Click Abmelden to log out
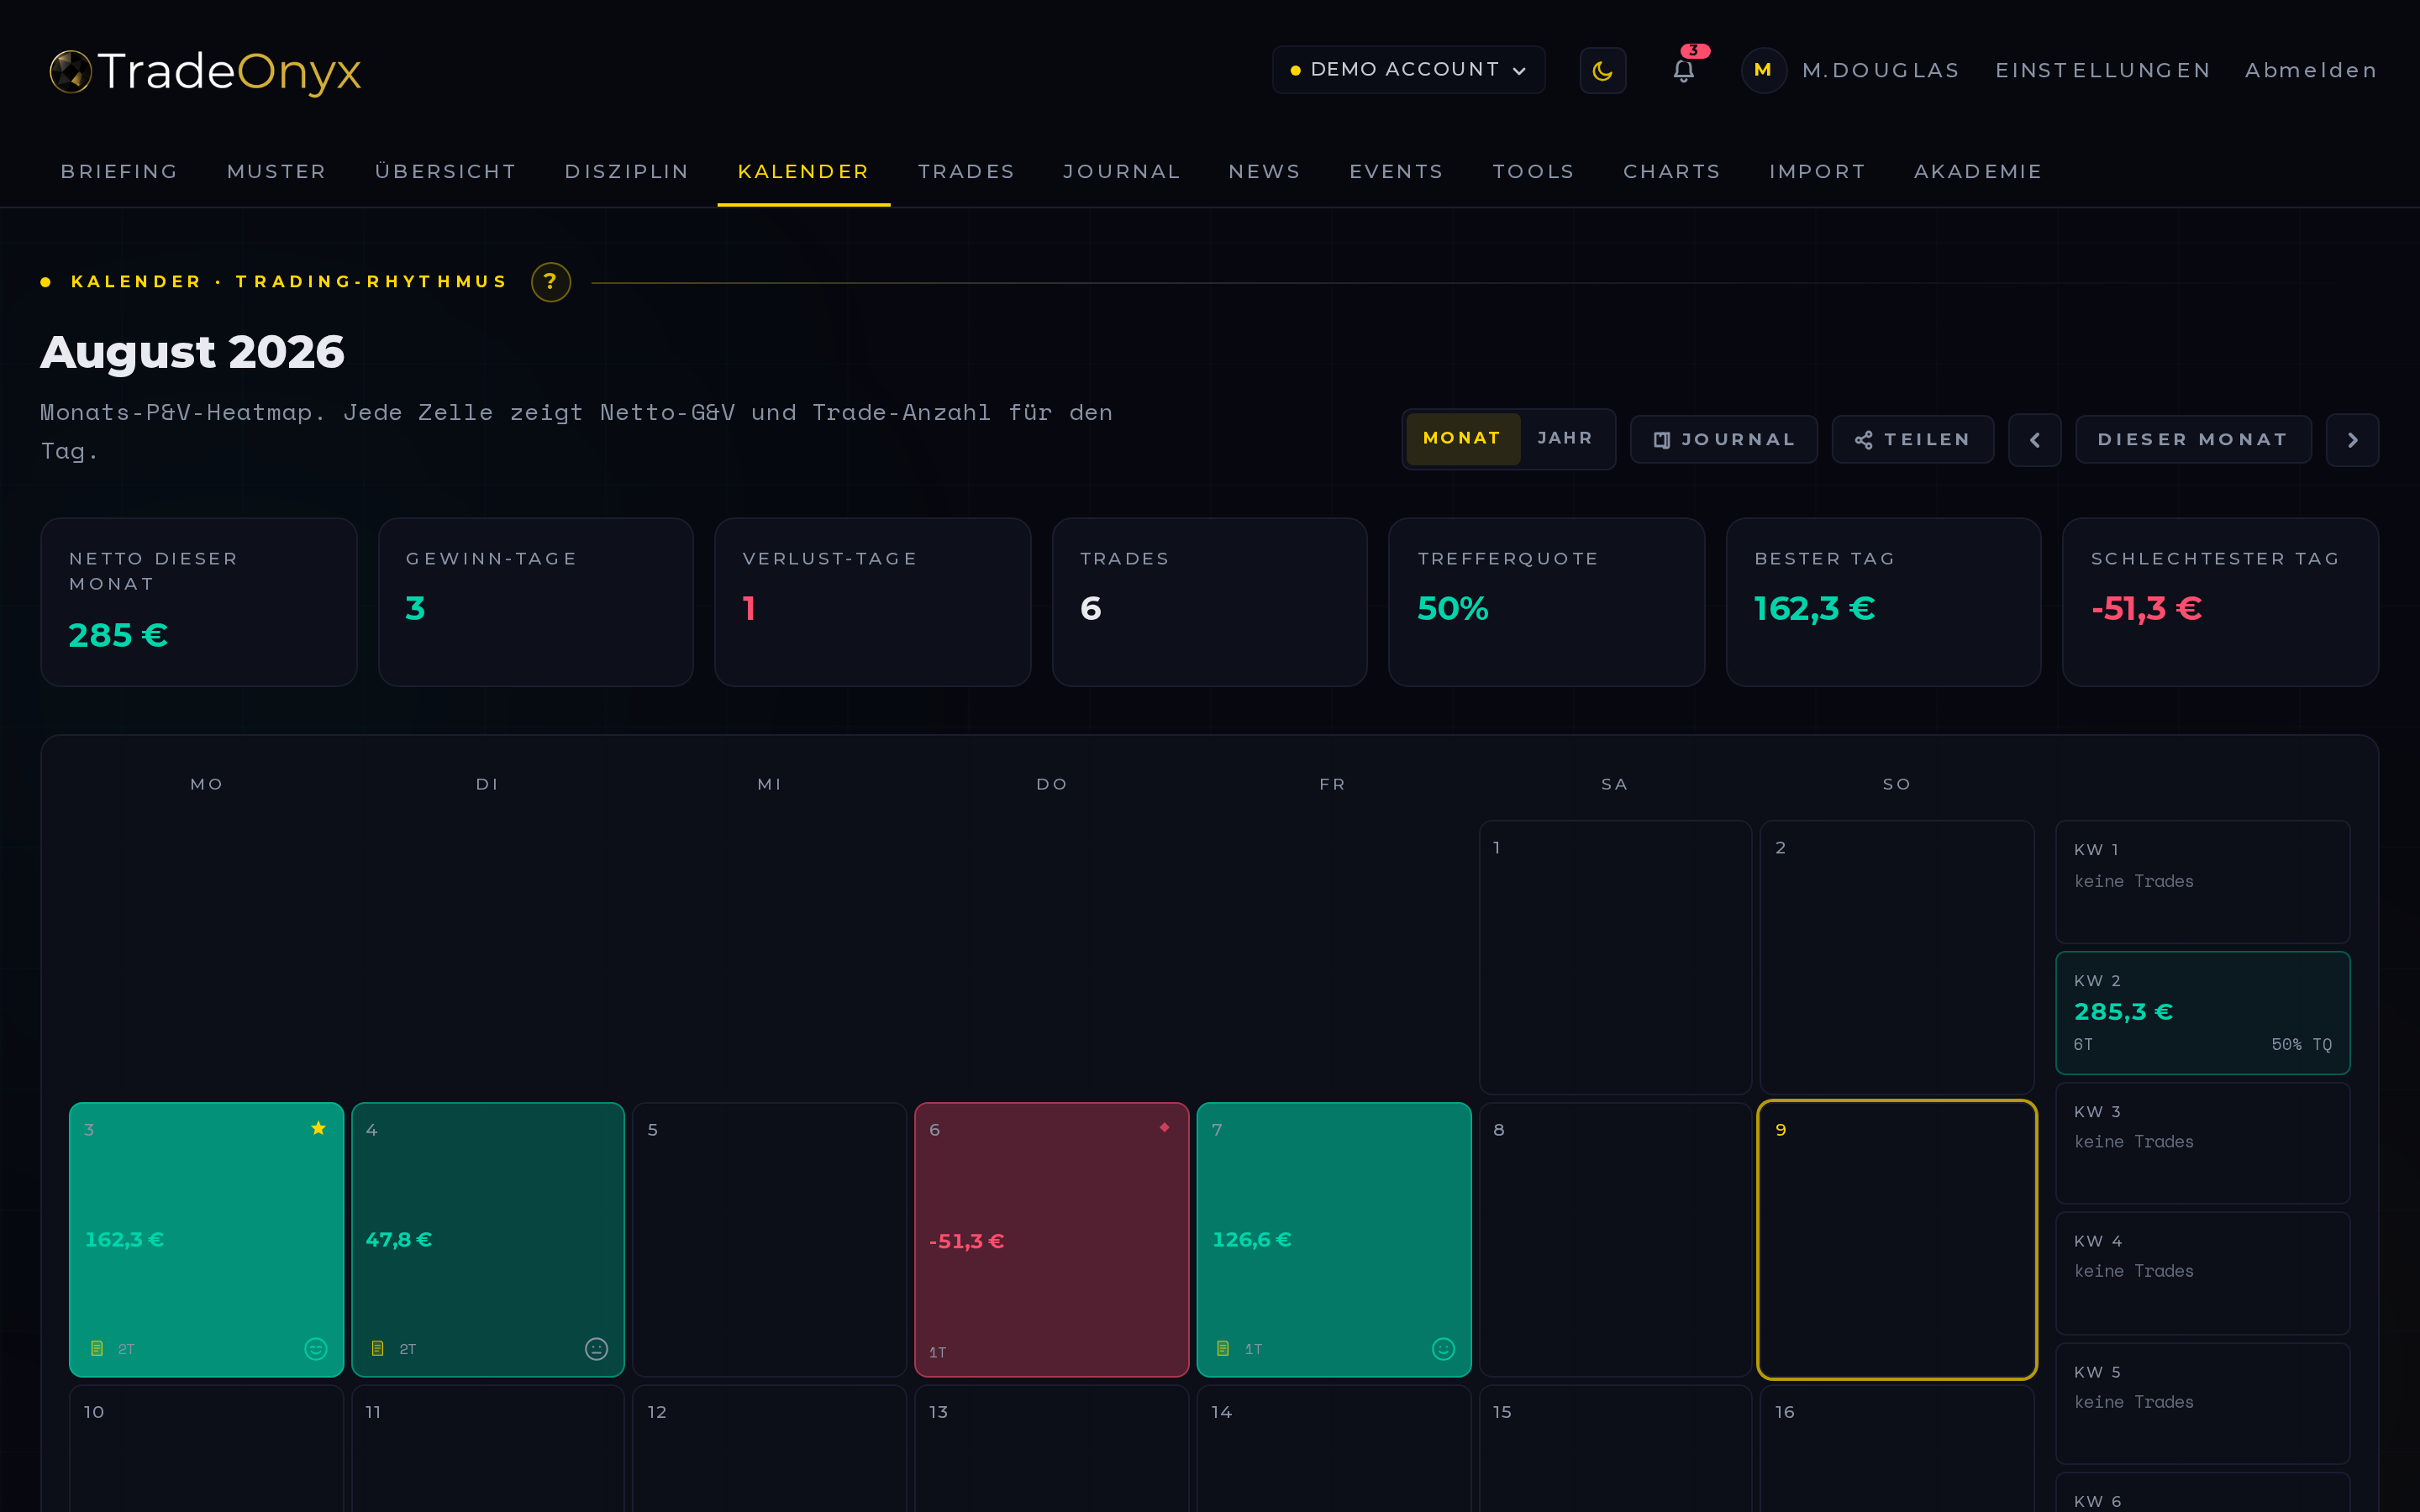This screenshot has width=2420, height=1512. tap(2311, 70)
